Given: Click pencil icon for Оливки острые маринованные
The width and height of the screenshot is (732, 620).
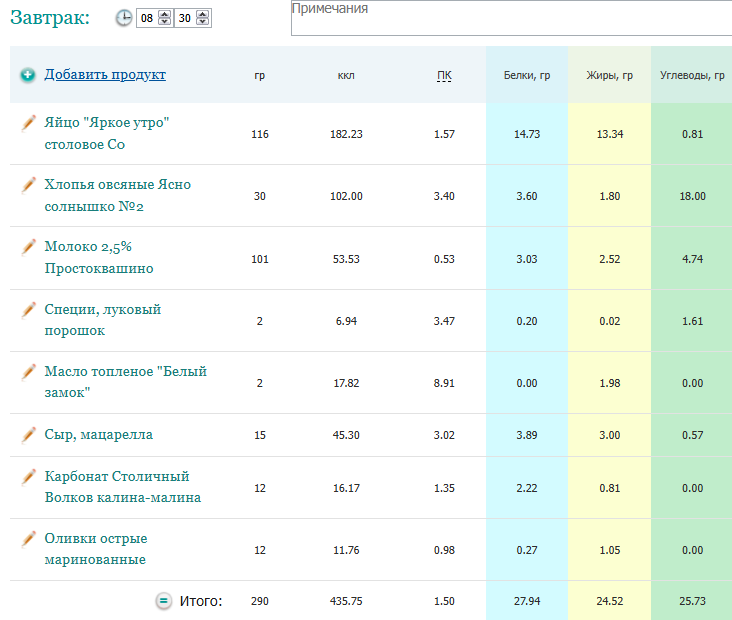Looking at the screenshot, I should pyautogui.click(x=28, y=539).
